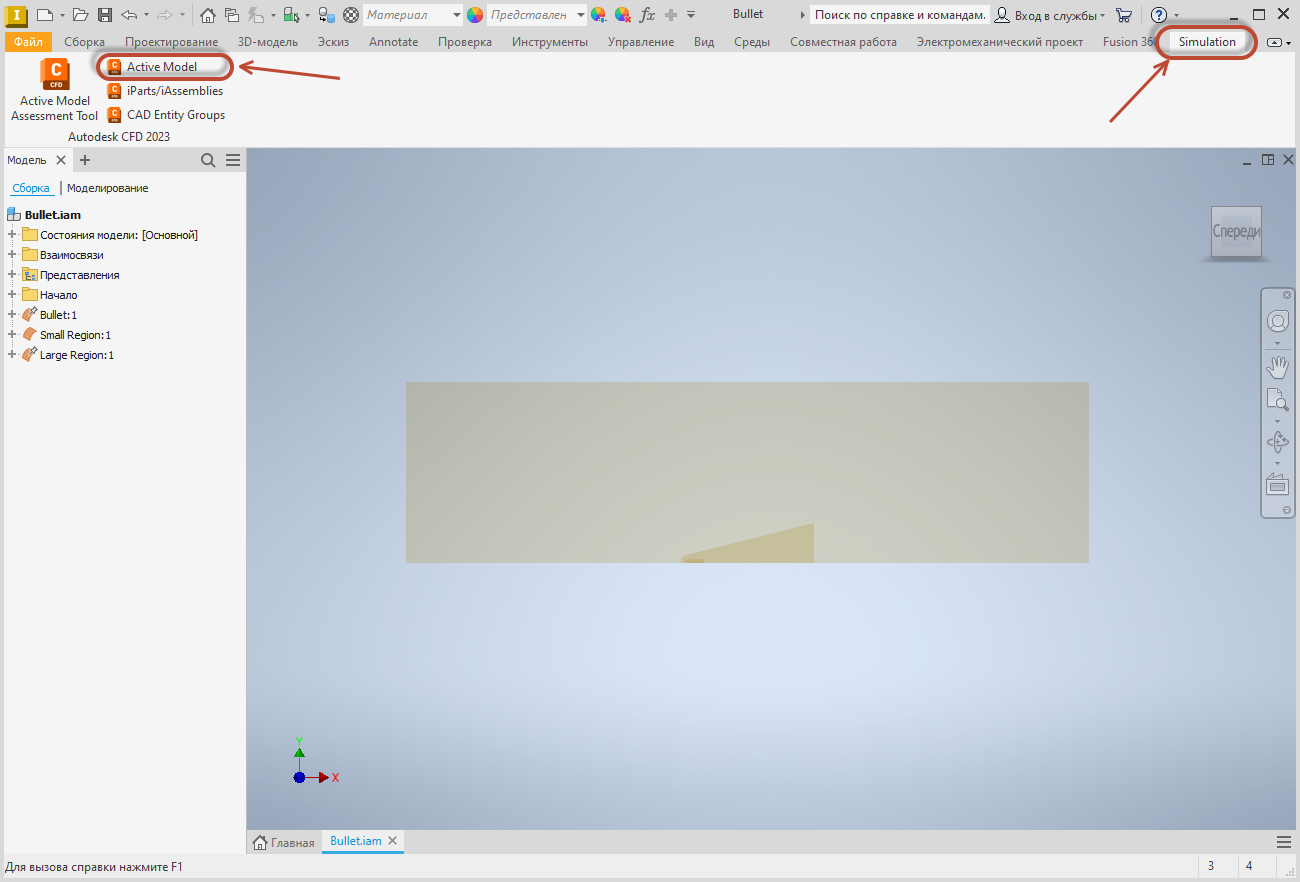1300x882 pixels.
Task: Select Bullet.iam root in the model tree
Action: [52, 215]
